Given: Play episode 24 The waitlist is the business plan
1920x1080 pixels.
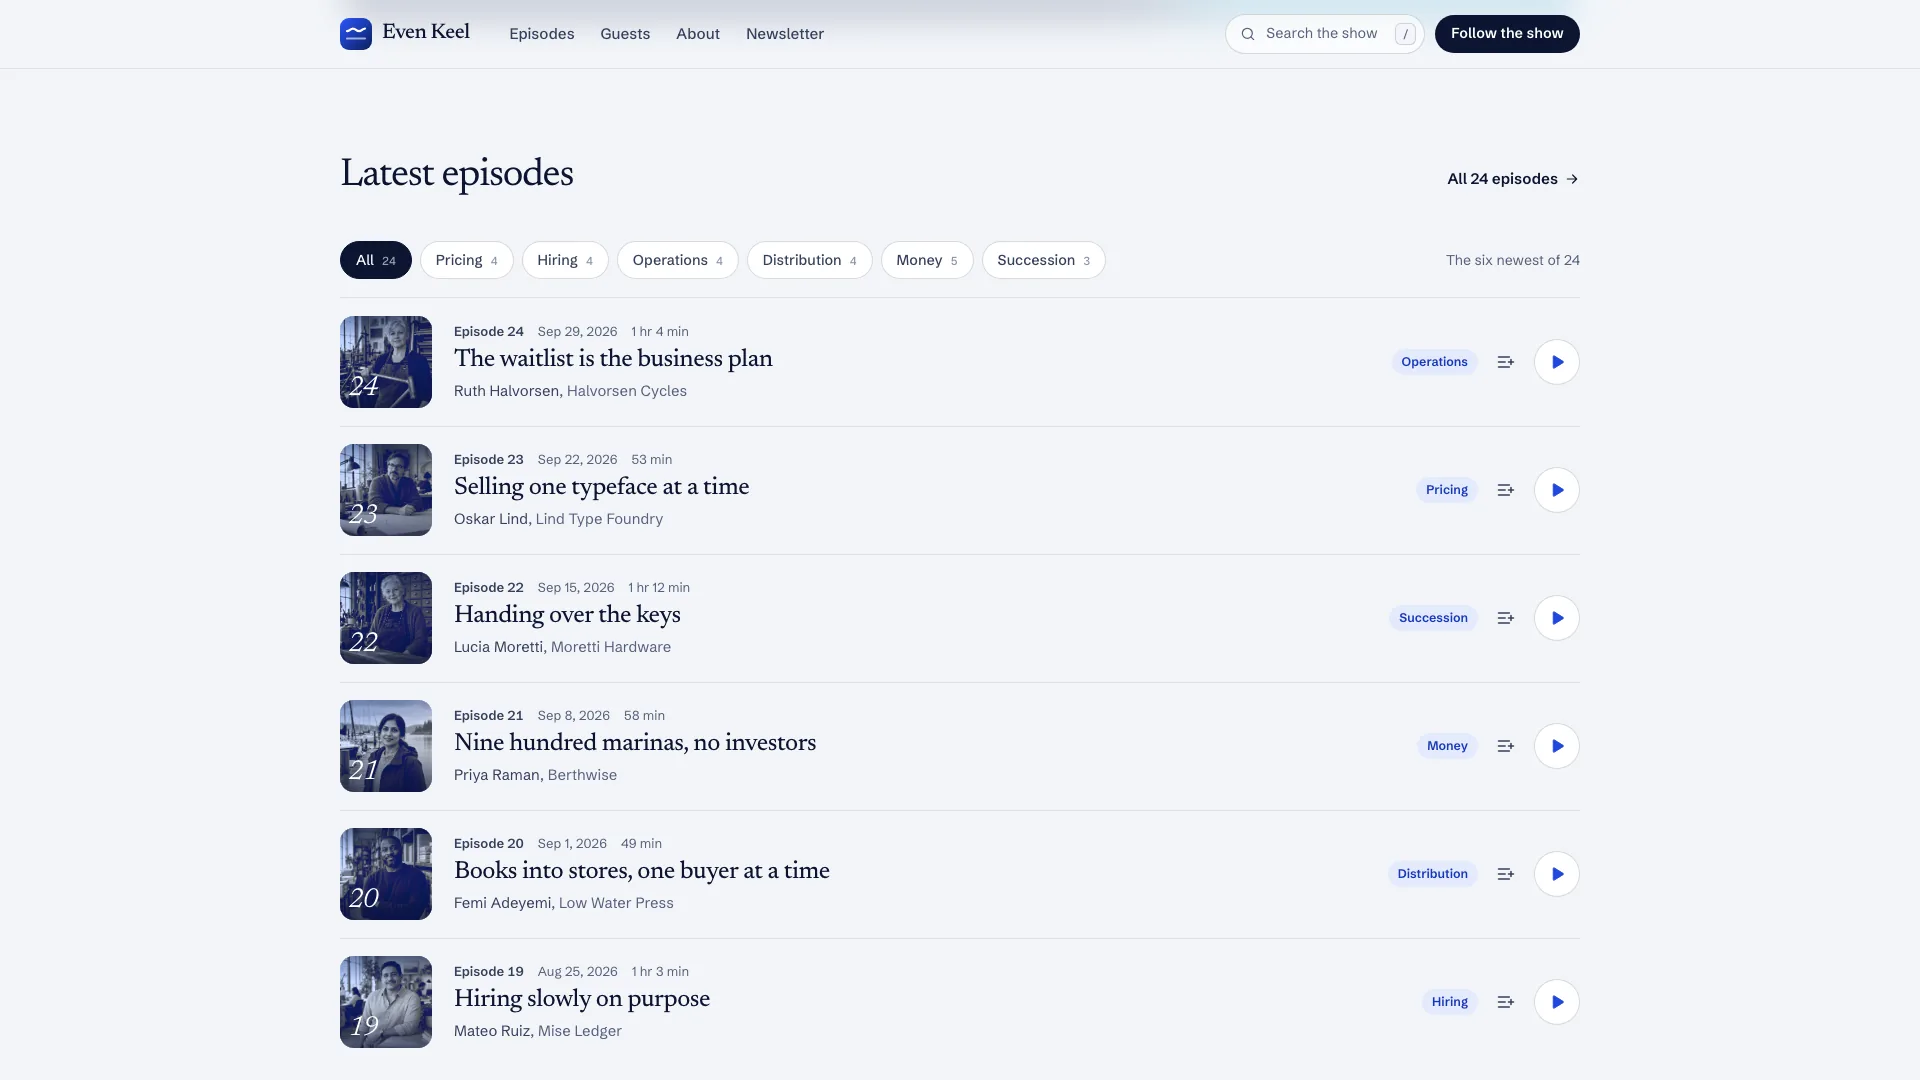Looking at the screenshot, I should [x=1557, y=362].
